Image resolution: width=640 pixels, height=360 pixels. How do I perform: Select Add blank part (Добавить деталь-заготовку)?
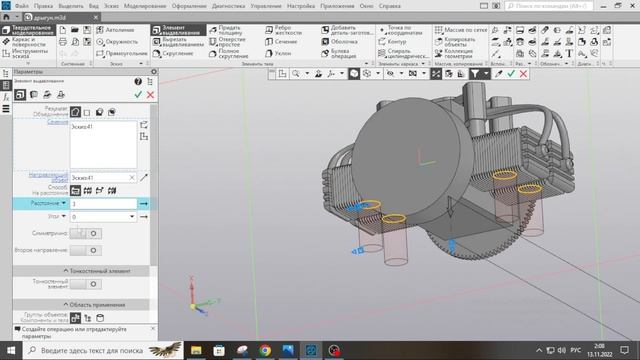tap(347, 30)
